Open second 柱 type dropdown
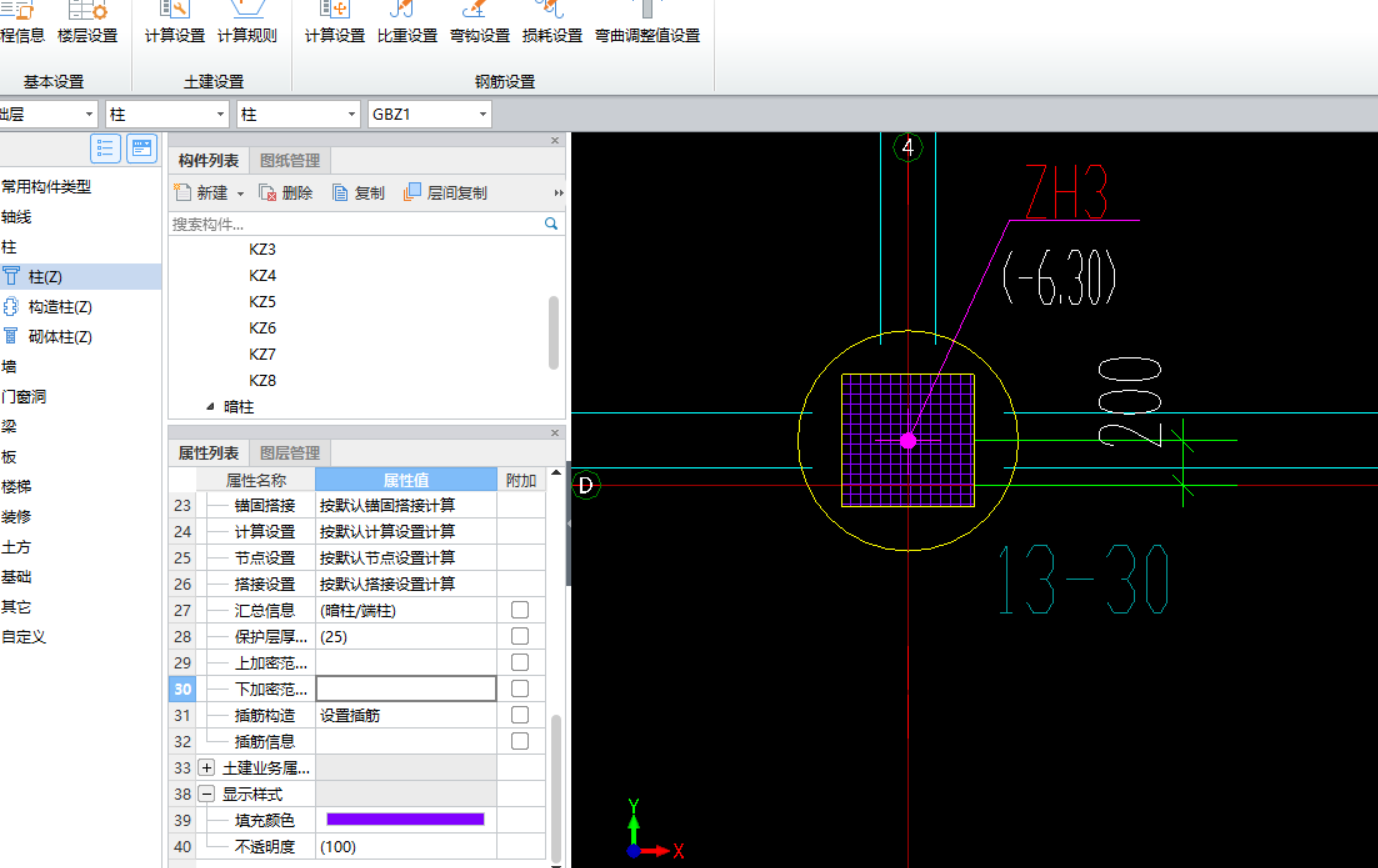The height and width of the screenshot is (868, 1378). 351,115
